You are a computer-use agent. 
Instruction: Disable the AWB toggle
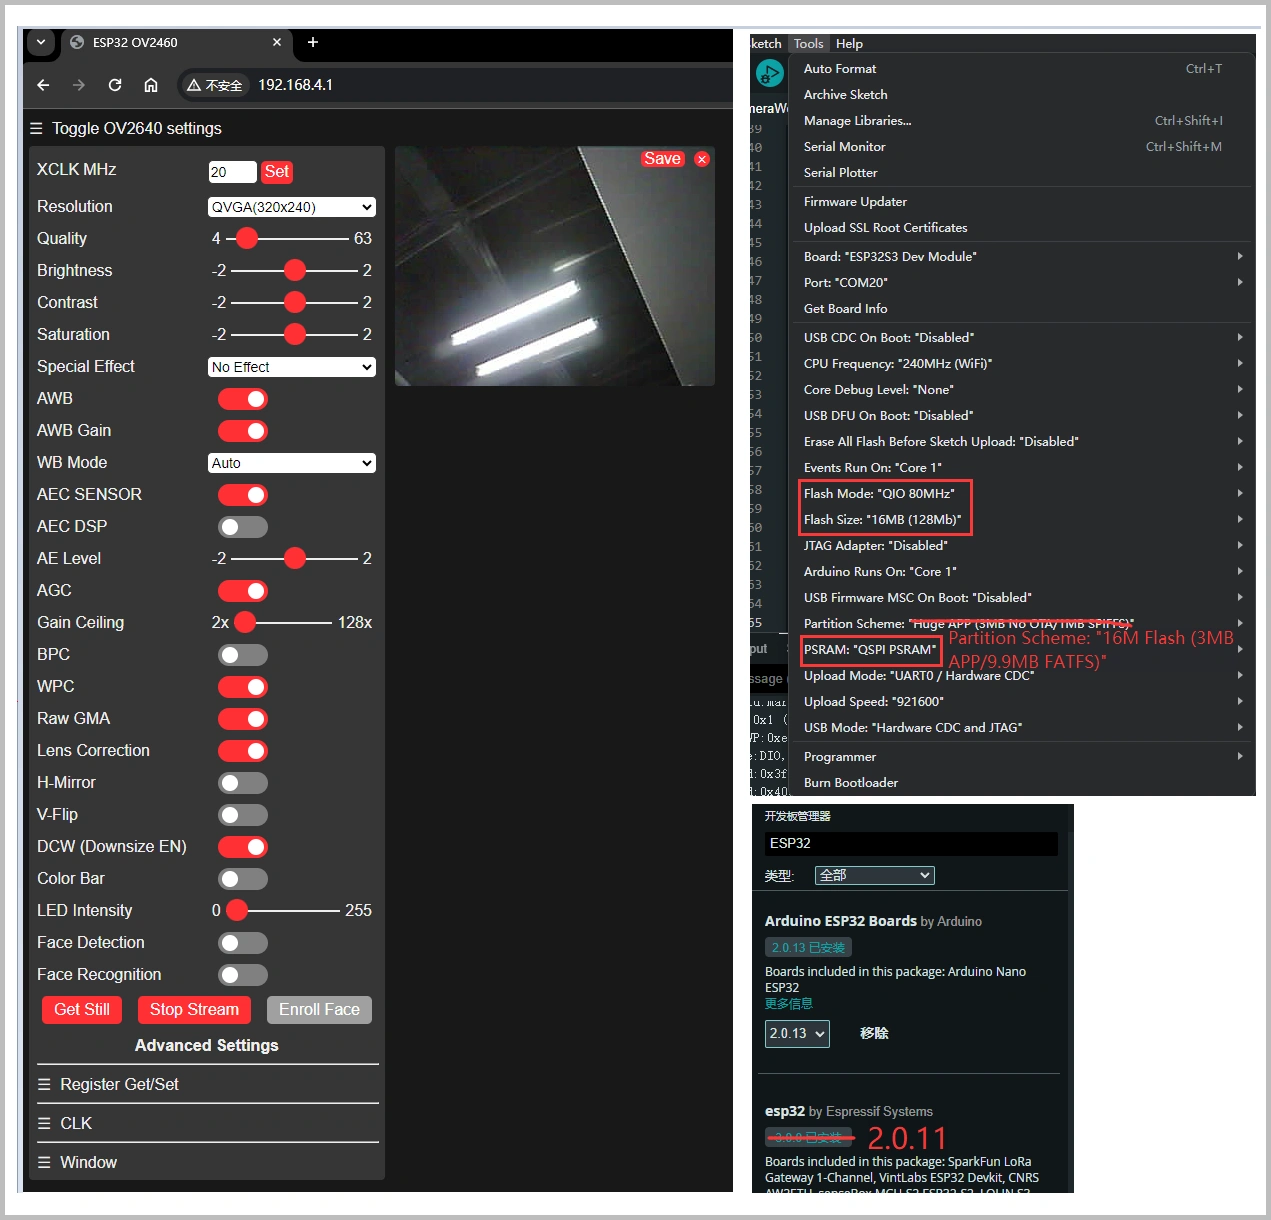242,398
